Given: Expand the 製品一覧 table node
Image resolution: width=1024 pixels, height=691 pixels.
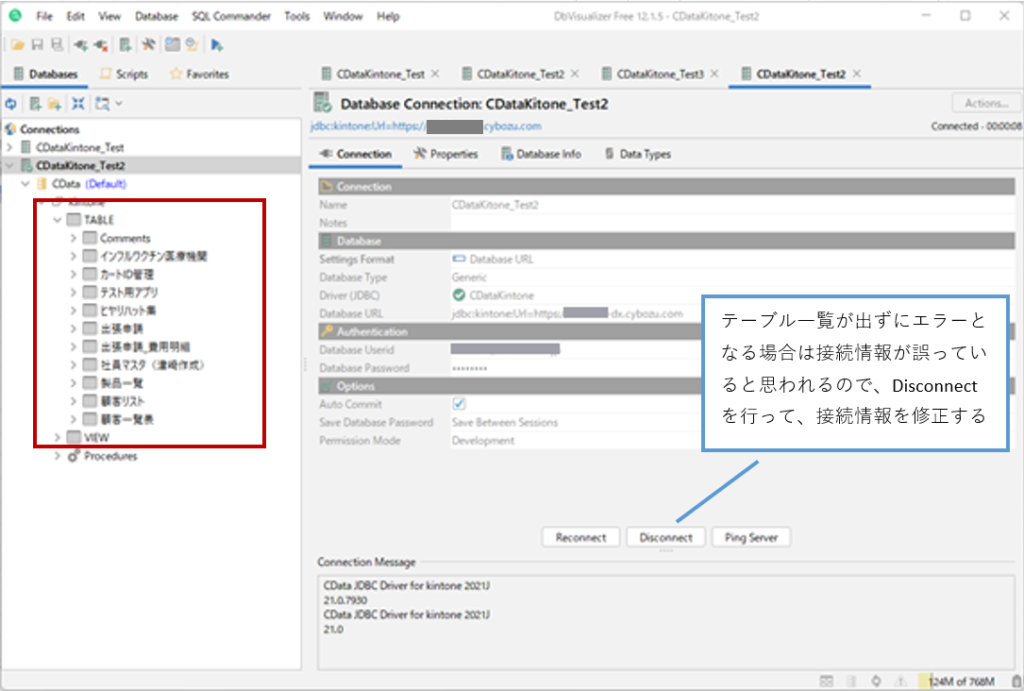Looking at the screenshot, I should 73,383.
